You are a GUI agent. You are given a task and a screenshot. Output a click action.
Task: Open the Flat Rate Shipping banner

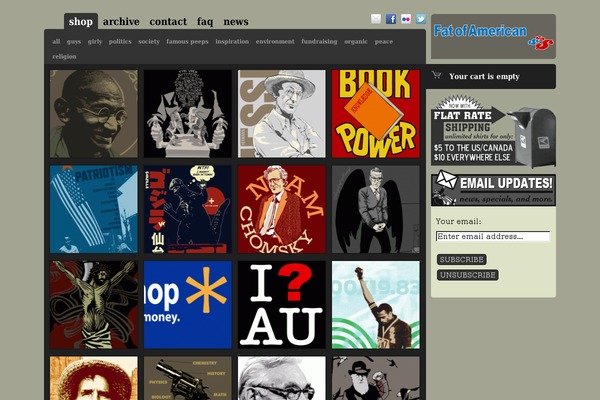pyautogui.click(x=493, y=131)
